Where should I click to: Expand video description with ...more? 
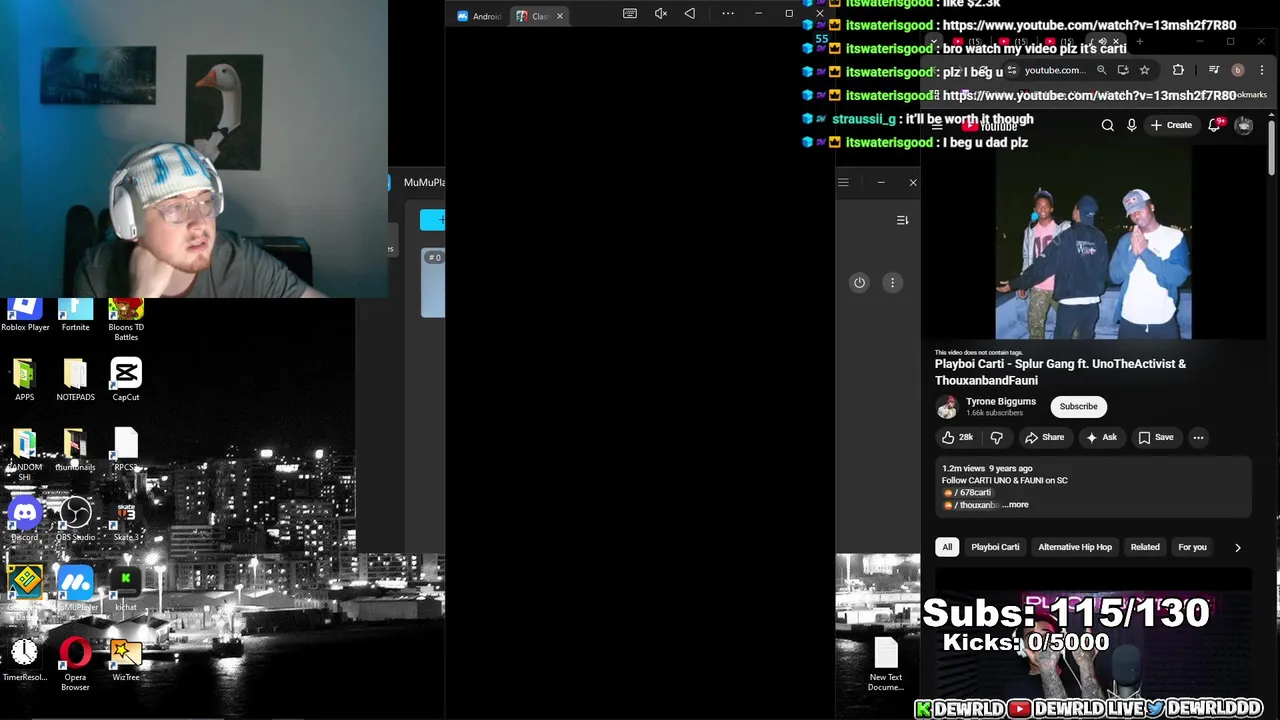pos(1015,505)
